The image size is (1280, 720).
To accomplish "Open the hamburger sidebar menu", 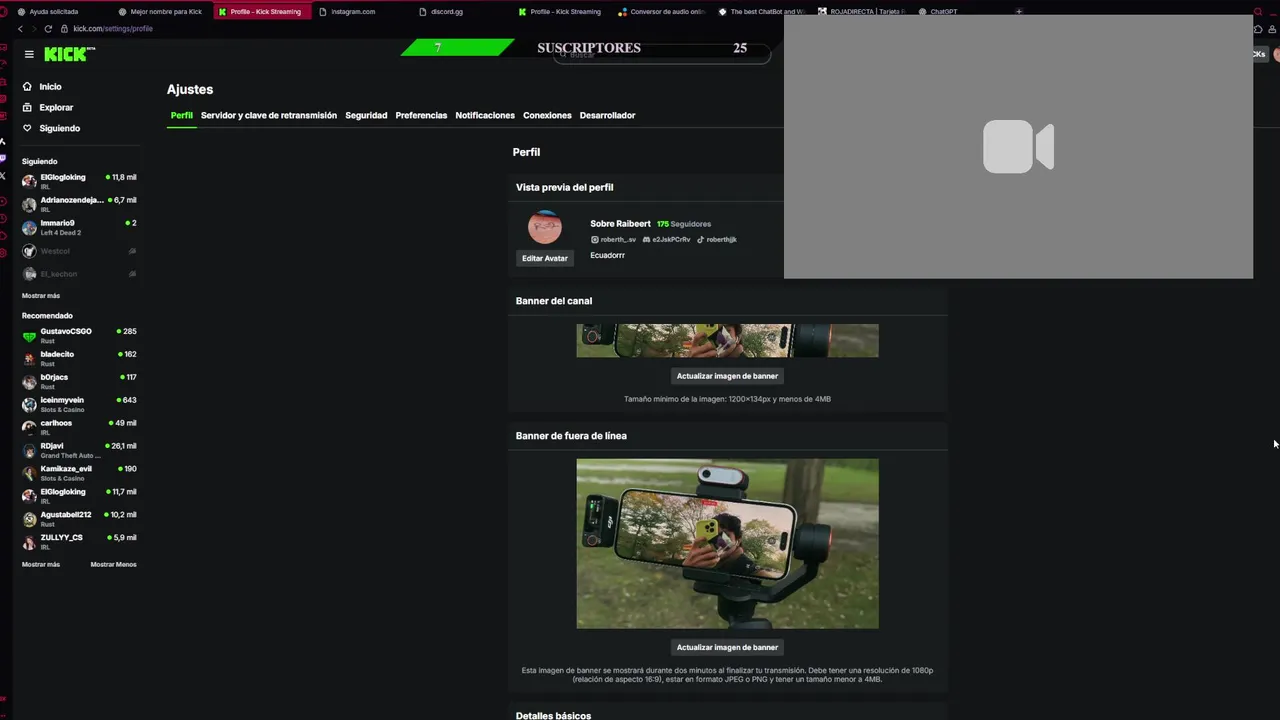I will click(x=29, y=54).
